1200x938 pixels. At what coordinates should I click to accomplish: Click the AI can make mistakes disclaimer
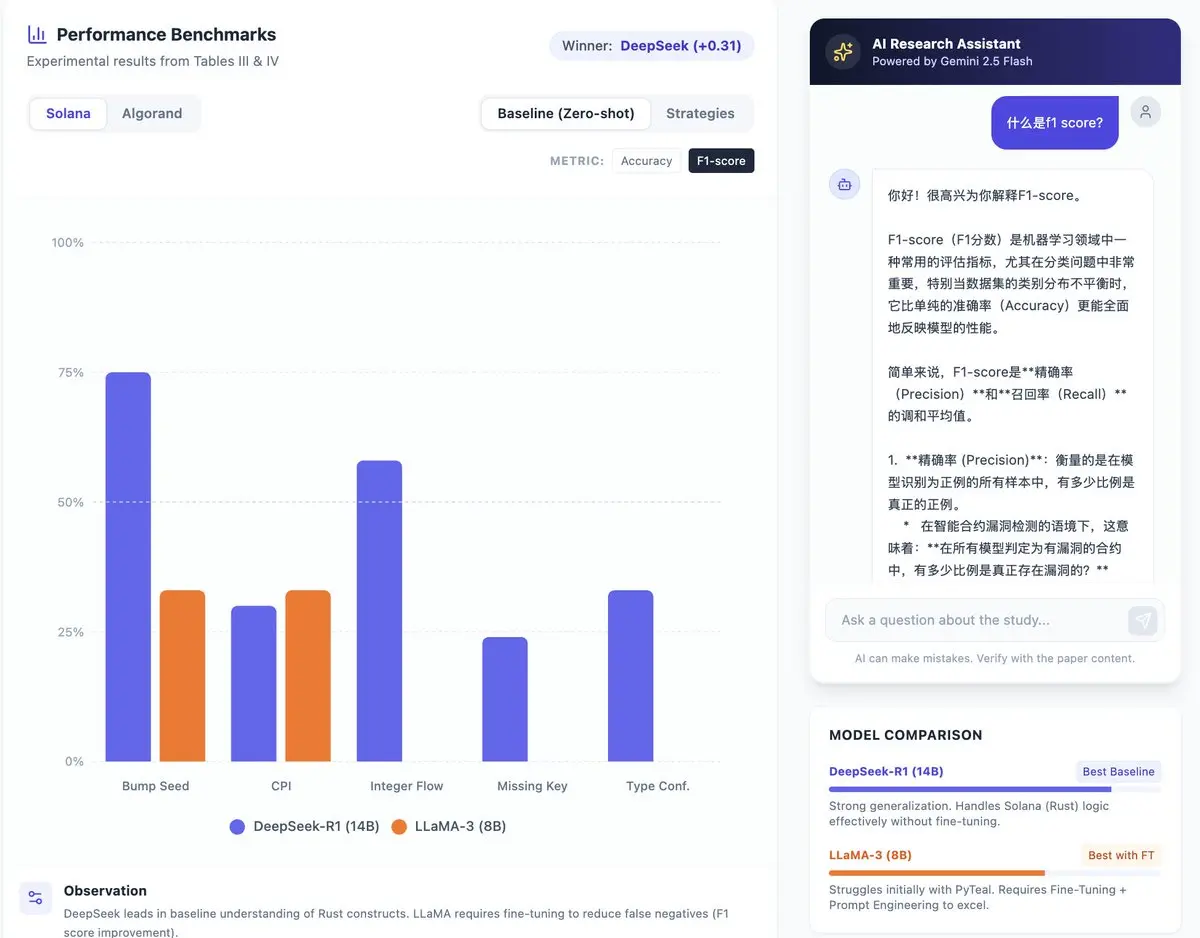(x=995, y=658)
